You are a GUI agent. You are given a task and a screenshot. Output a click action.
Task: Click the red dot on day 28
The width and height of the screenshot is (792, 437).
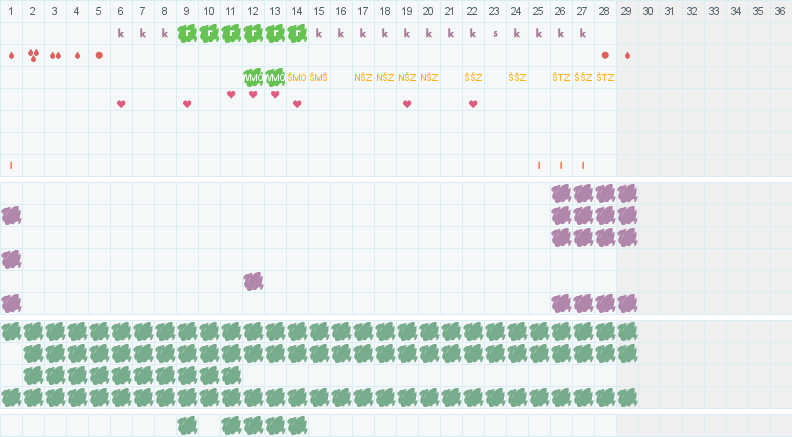coord(605,55)
